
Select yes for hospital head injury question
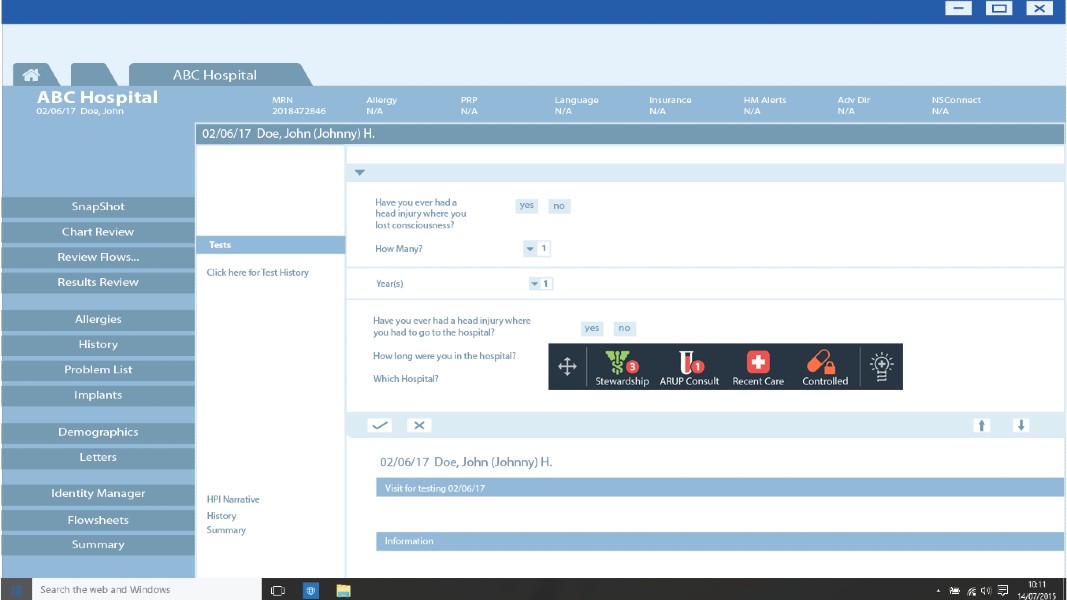(592, 328)
